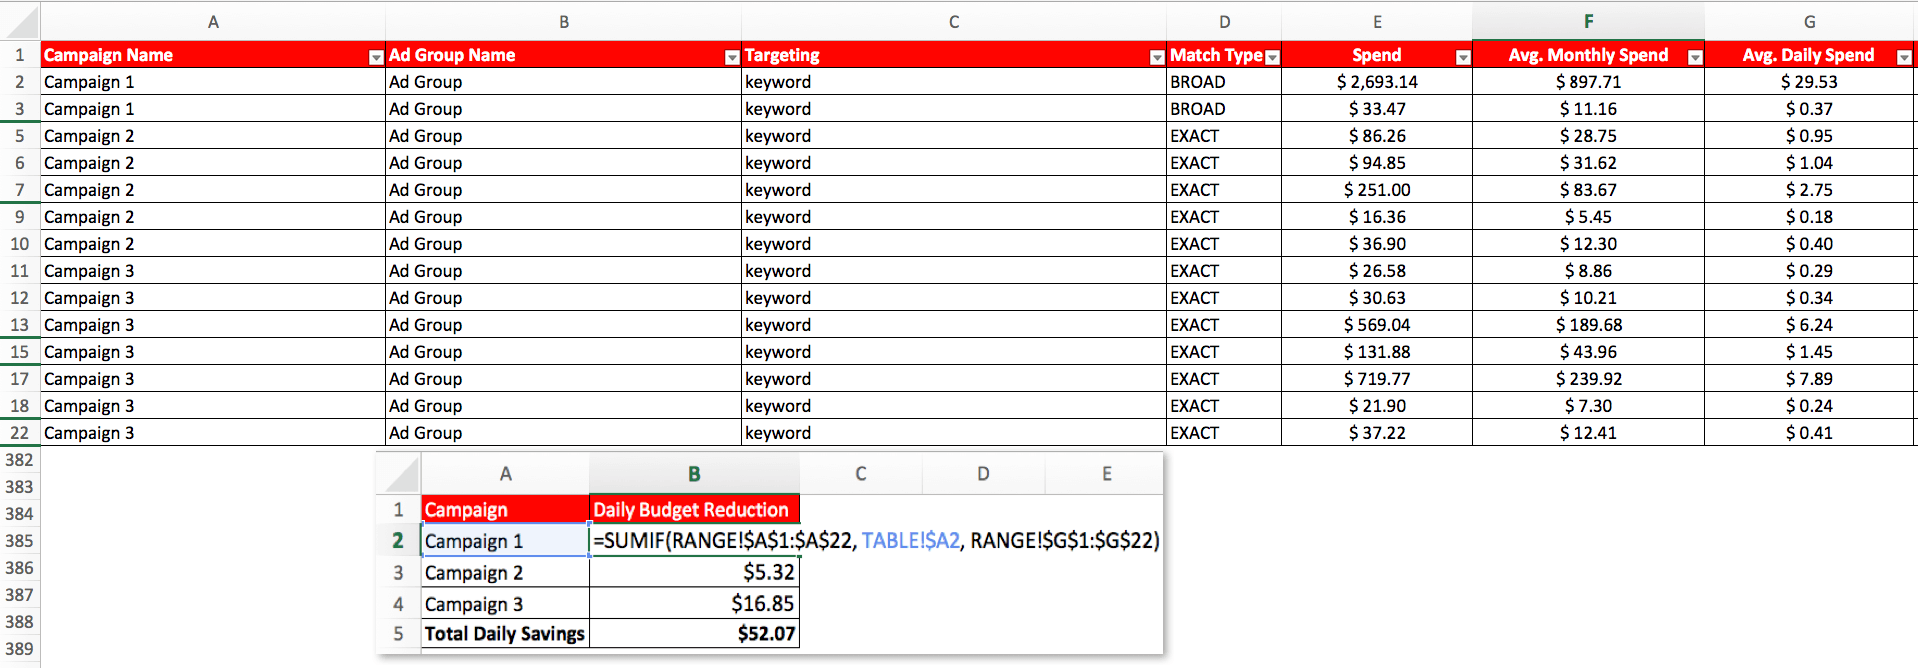Viewport: 1918px width, 668px height.
Task: Select the spend cell $ 251.00
Action: point(1377,190)
